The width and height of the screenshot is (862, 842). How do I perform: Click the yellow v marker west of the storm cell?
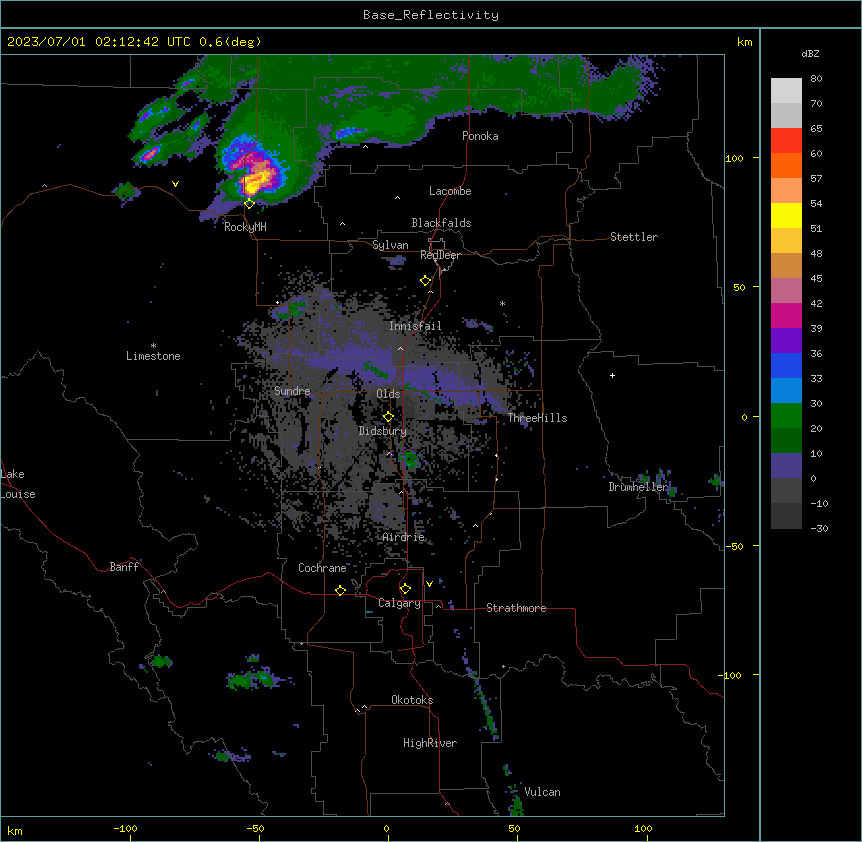point(175,184)
